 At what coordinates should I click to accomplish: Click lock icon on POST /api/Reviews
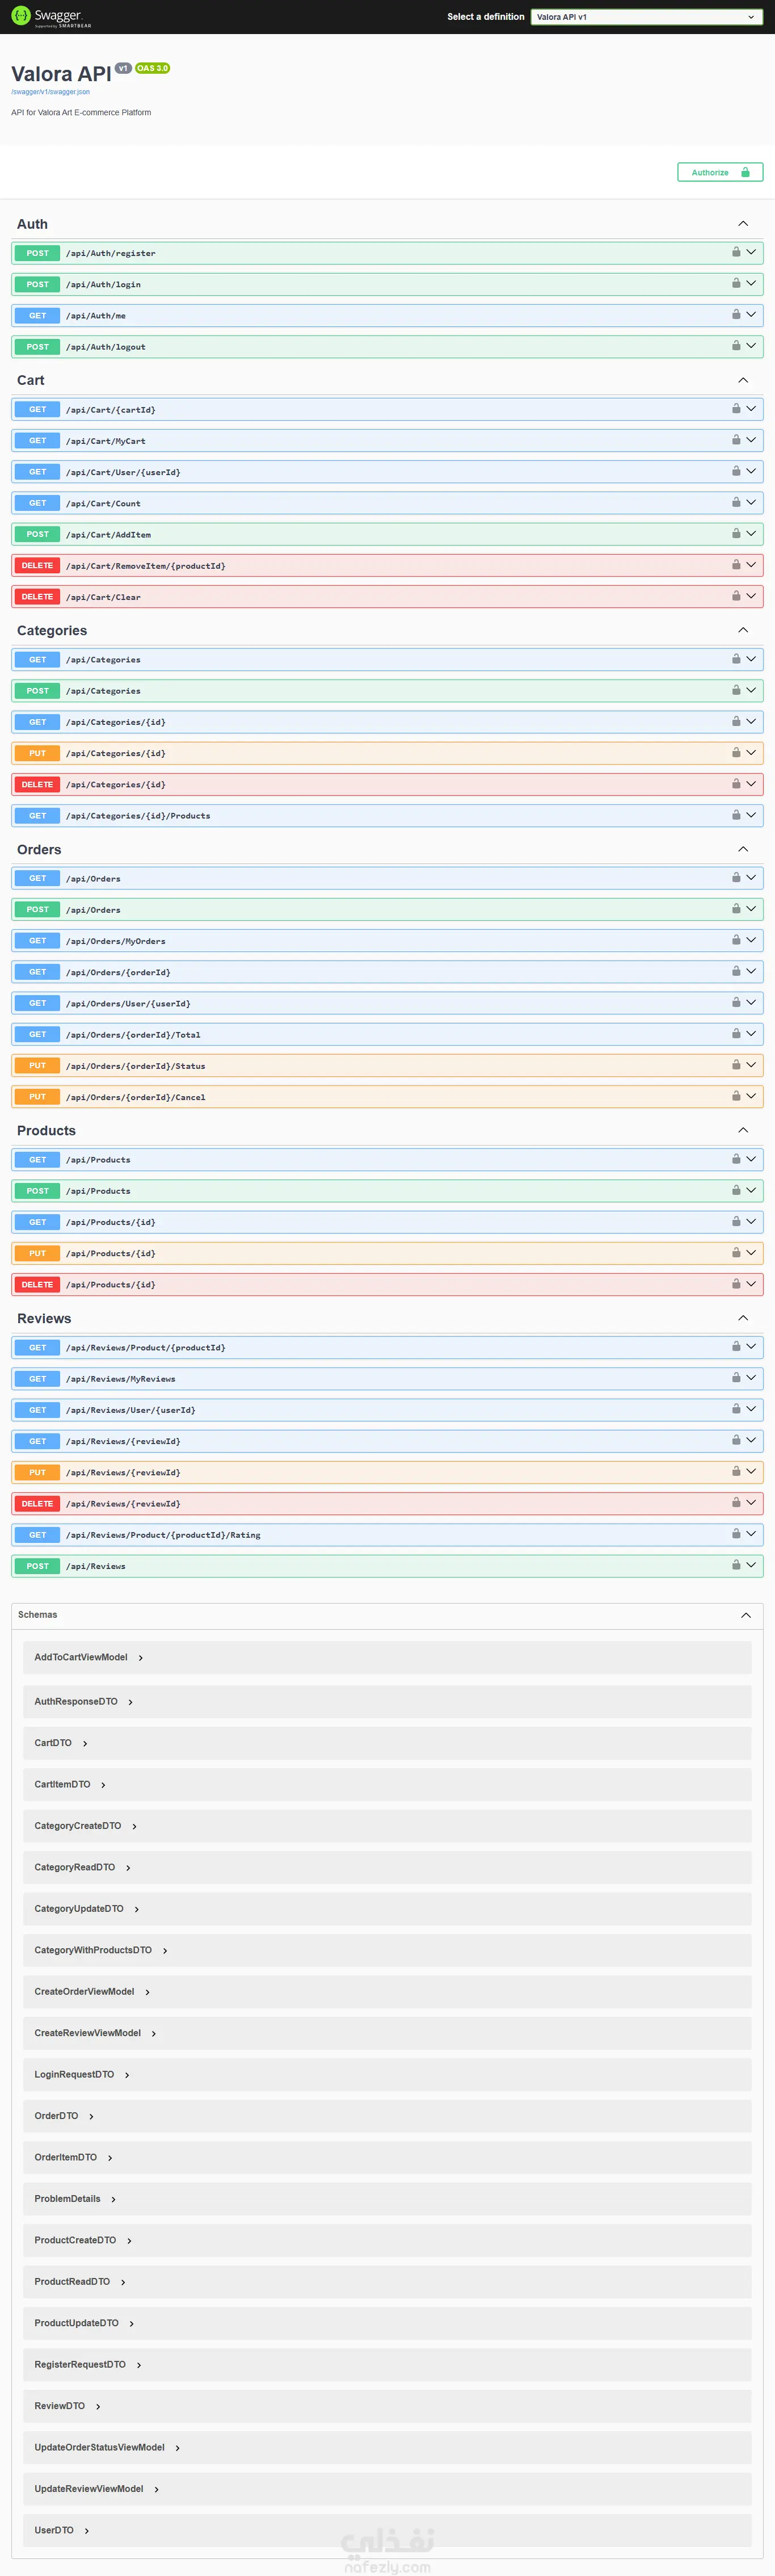click(x=736, y=1564)
